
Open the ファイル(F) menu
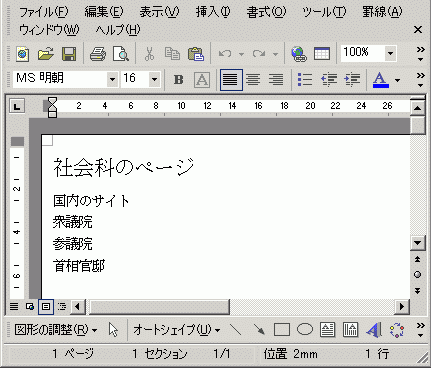44,12
